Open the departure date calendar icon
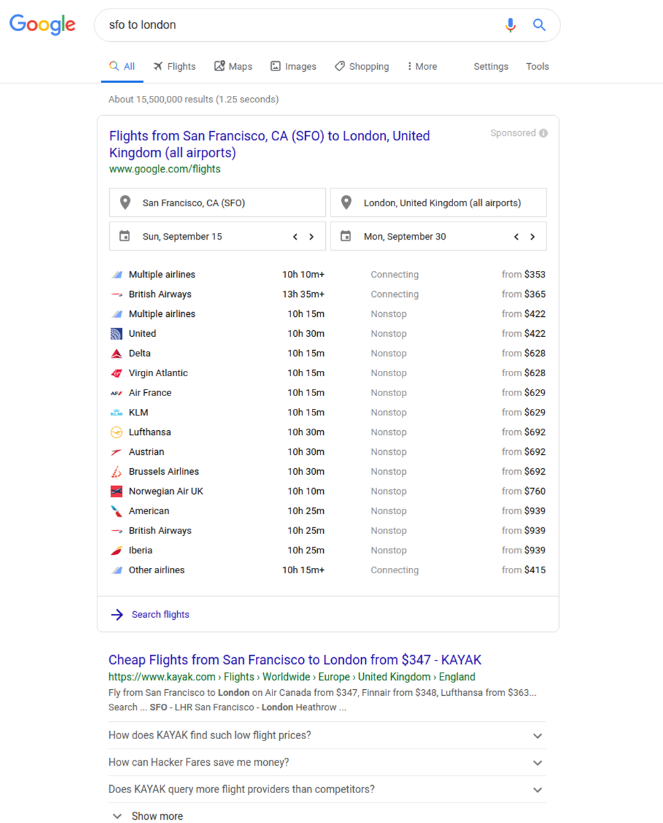Viewport: 663px width, 823px height. [124, 236]
